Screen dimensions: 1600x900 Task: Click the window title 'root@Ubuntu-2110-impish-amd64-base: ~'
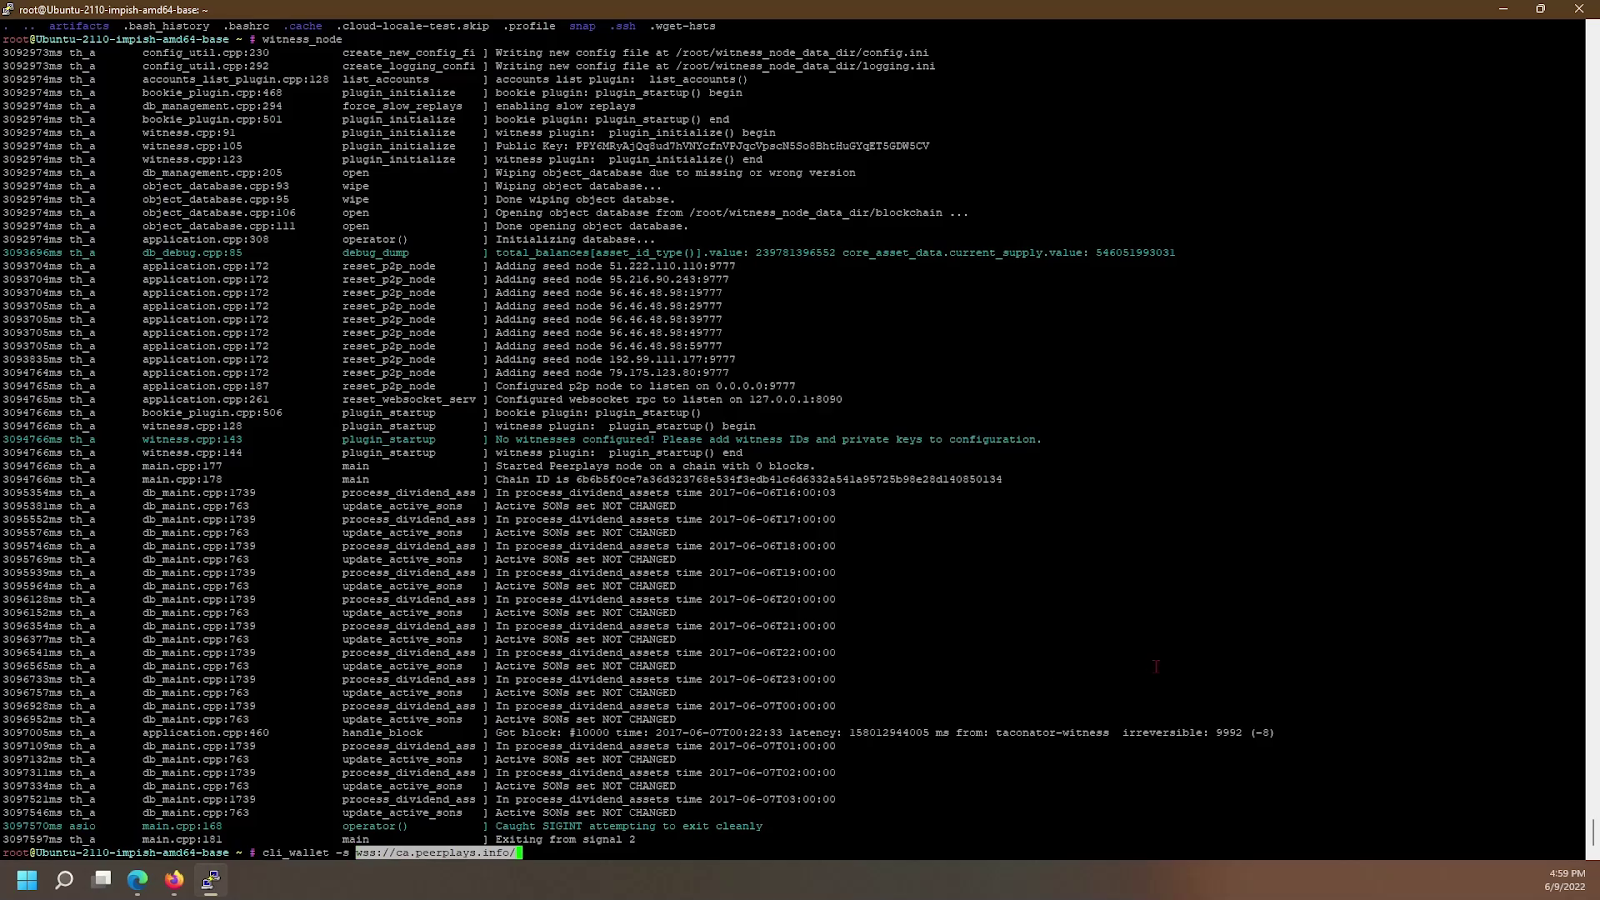click(x=114, y=10)
